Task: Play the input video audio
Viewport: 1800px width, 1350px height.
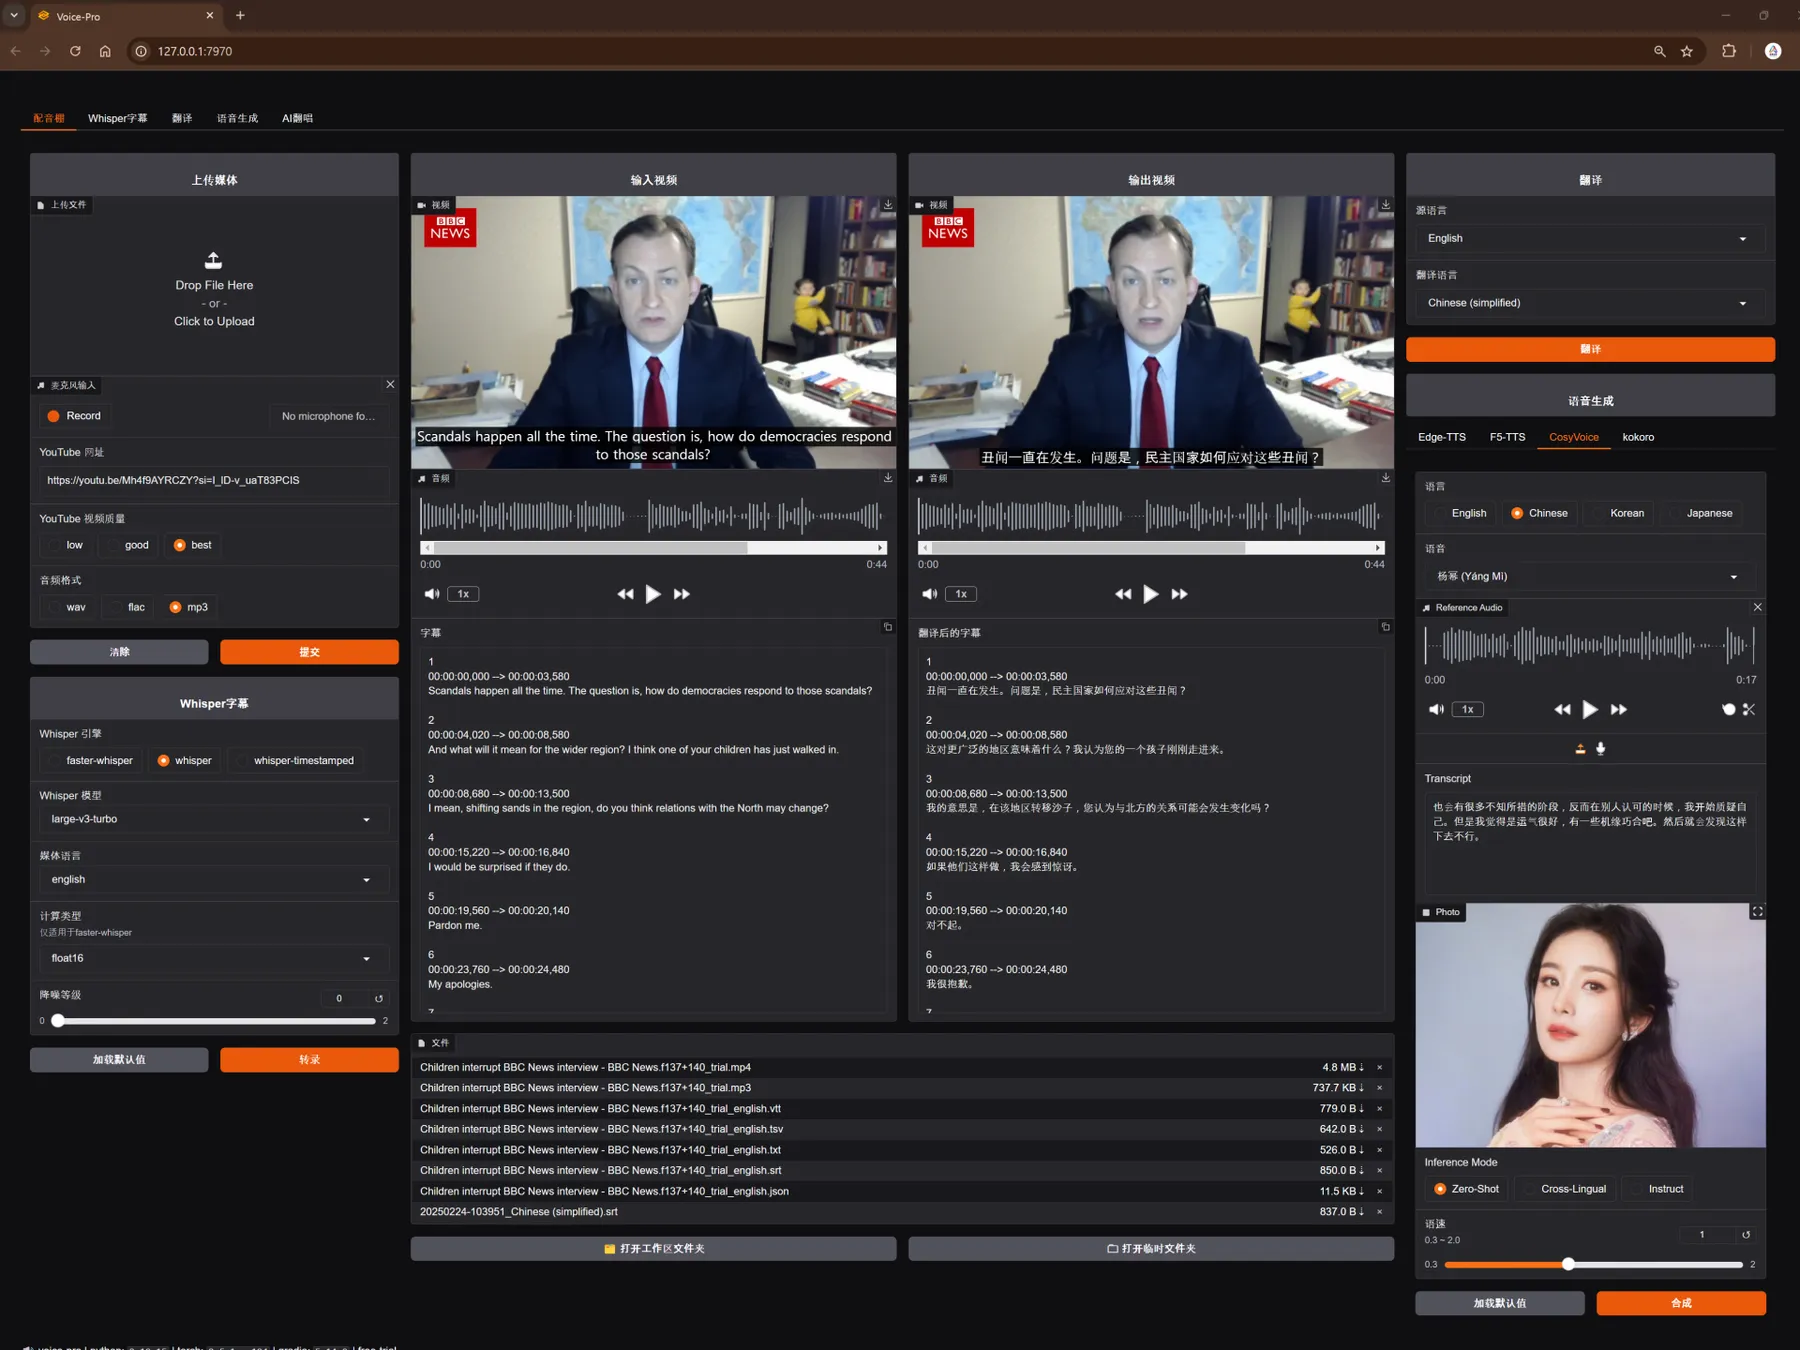Action: (653, 594)
